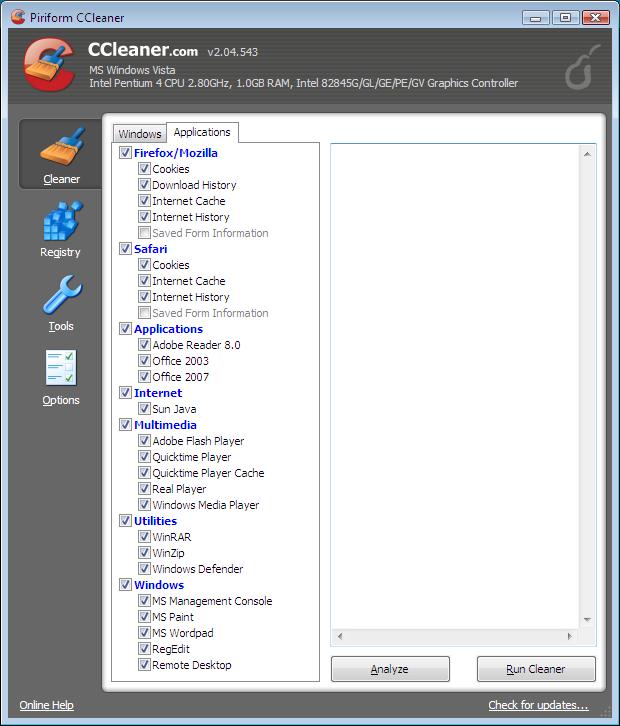The image size is (620, 726).
Task: Open the Tools wrench icon
Action: coord(63,294)
